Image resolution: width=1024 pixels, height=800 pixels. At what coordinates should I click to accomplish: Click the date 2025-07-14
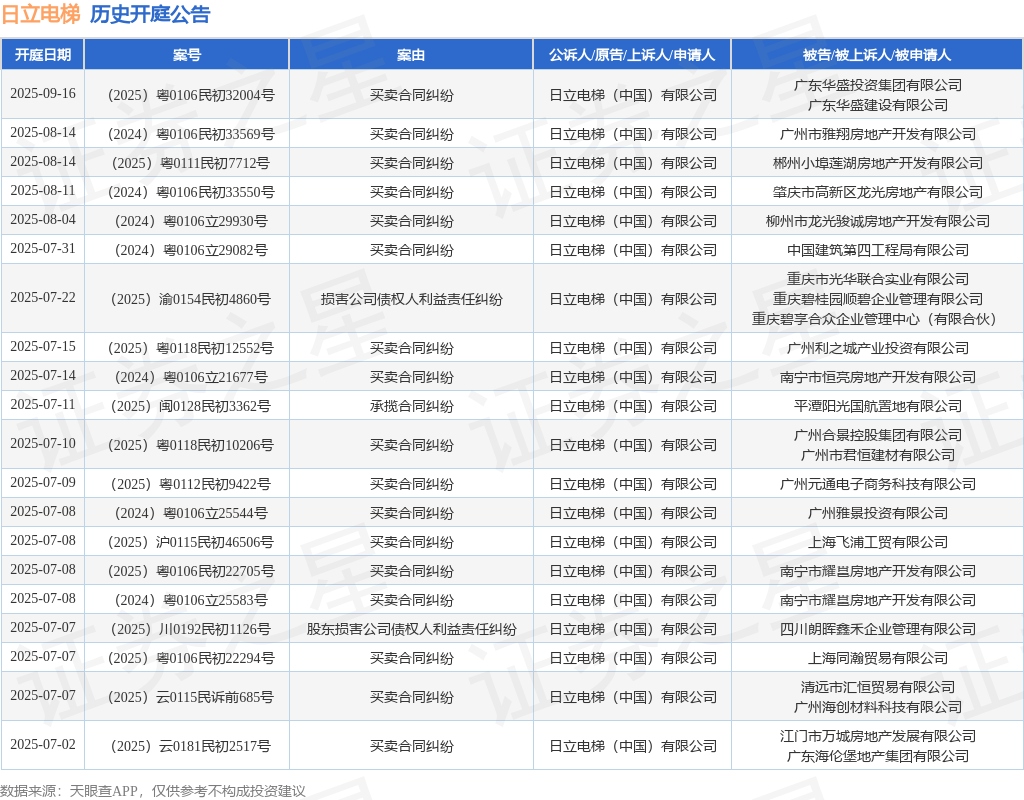(x=42, y=376)
